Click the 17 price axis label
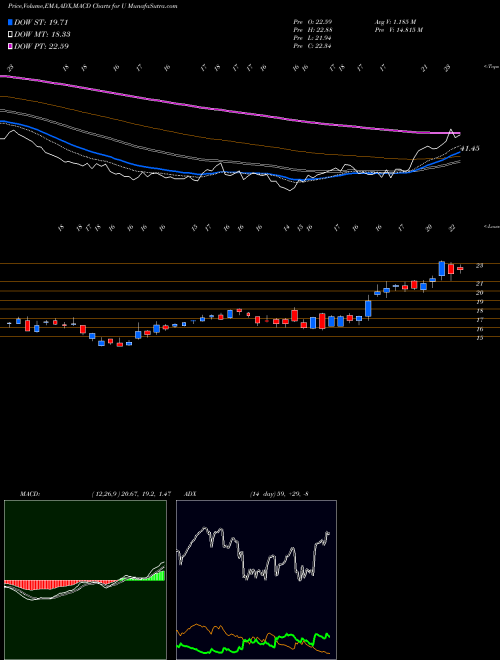The height and width of the screenshot is (660, 500). point(479,320)
